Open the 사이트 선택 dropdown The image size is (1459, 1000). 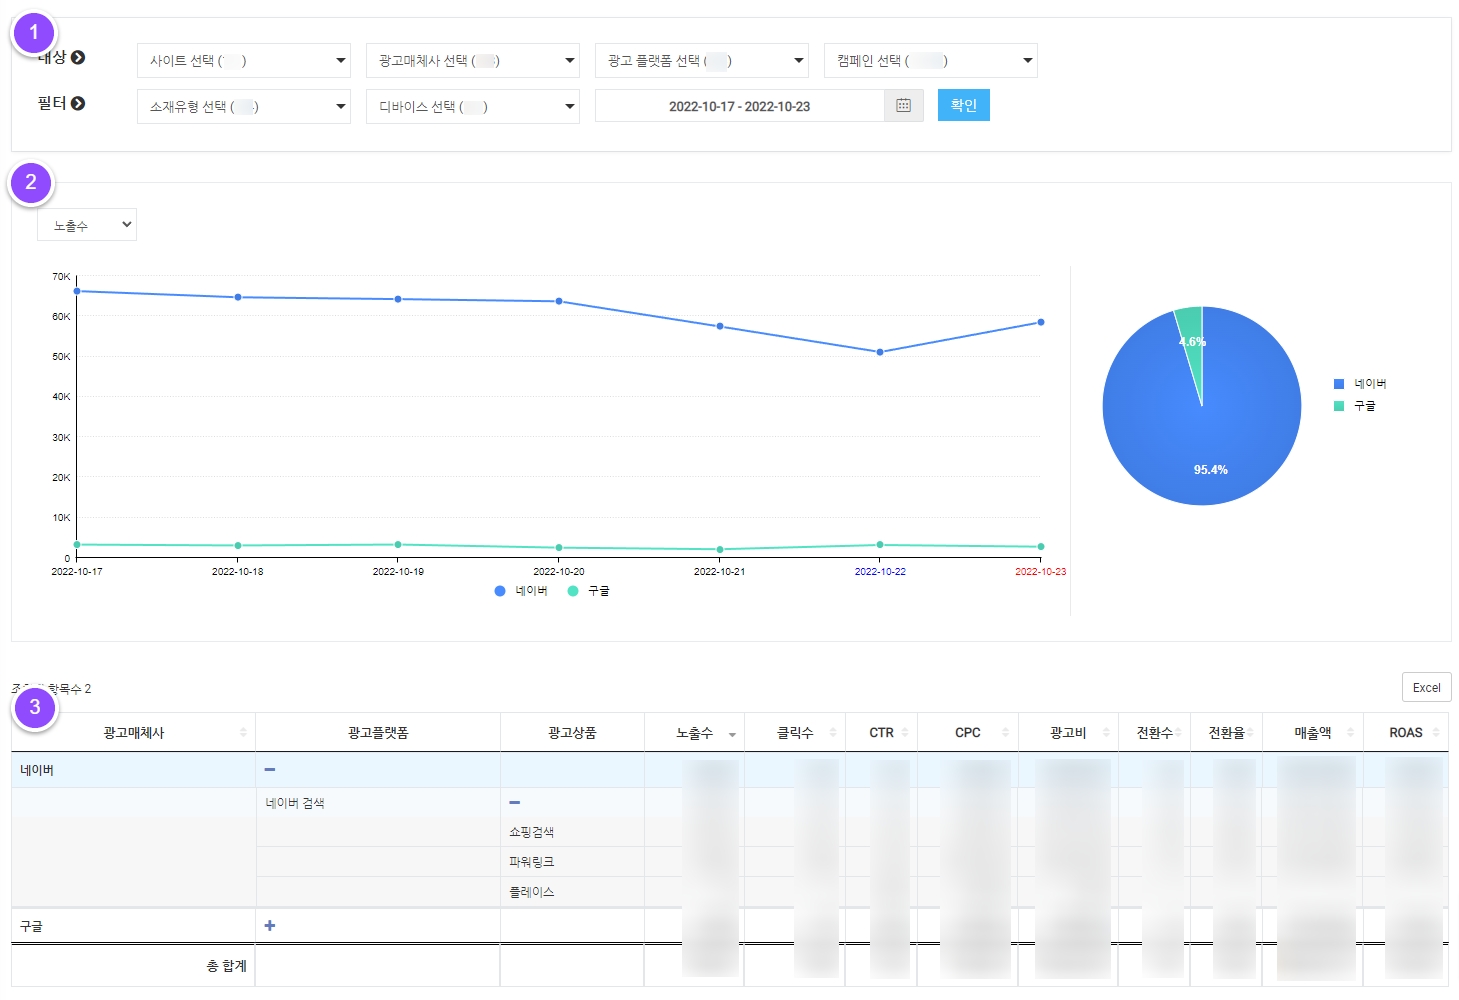click(x=243, y=61)
